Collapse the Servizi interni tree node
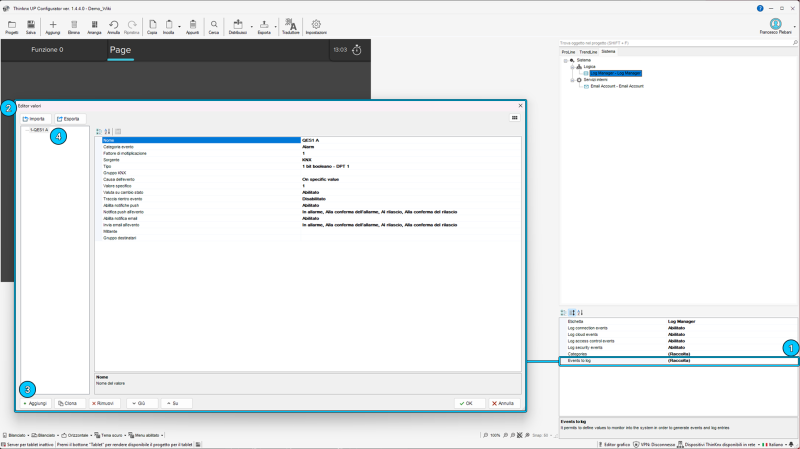 coord(572,80)
